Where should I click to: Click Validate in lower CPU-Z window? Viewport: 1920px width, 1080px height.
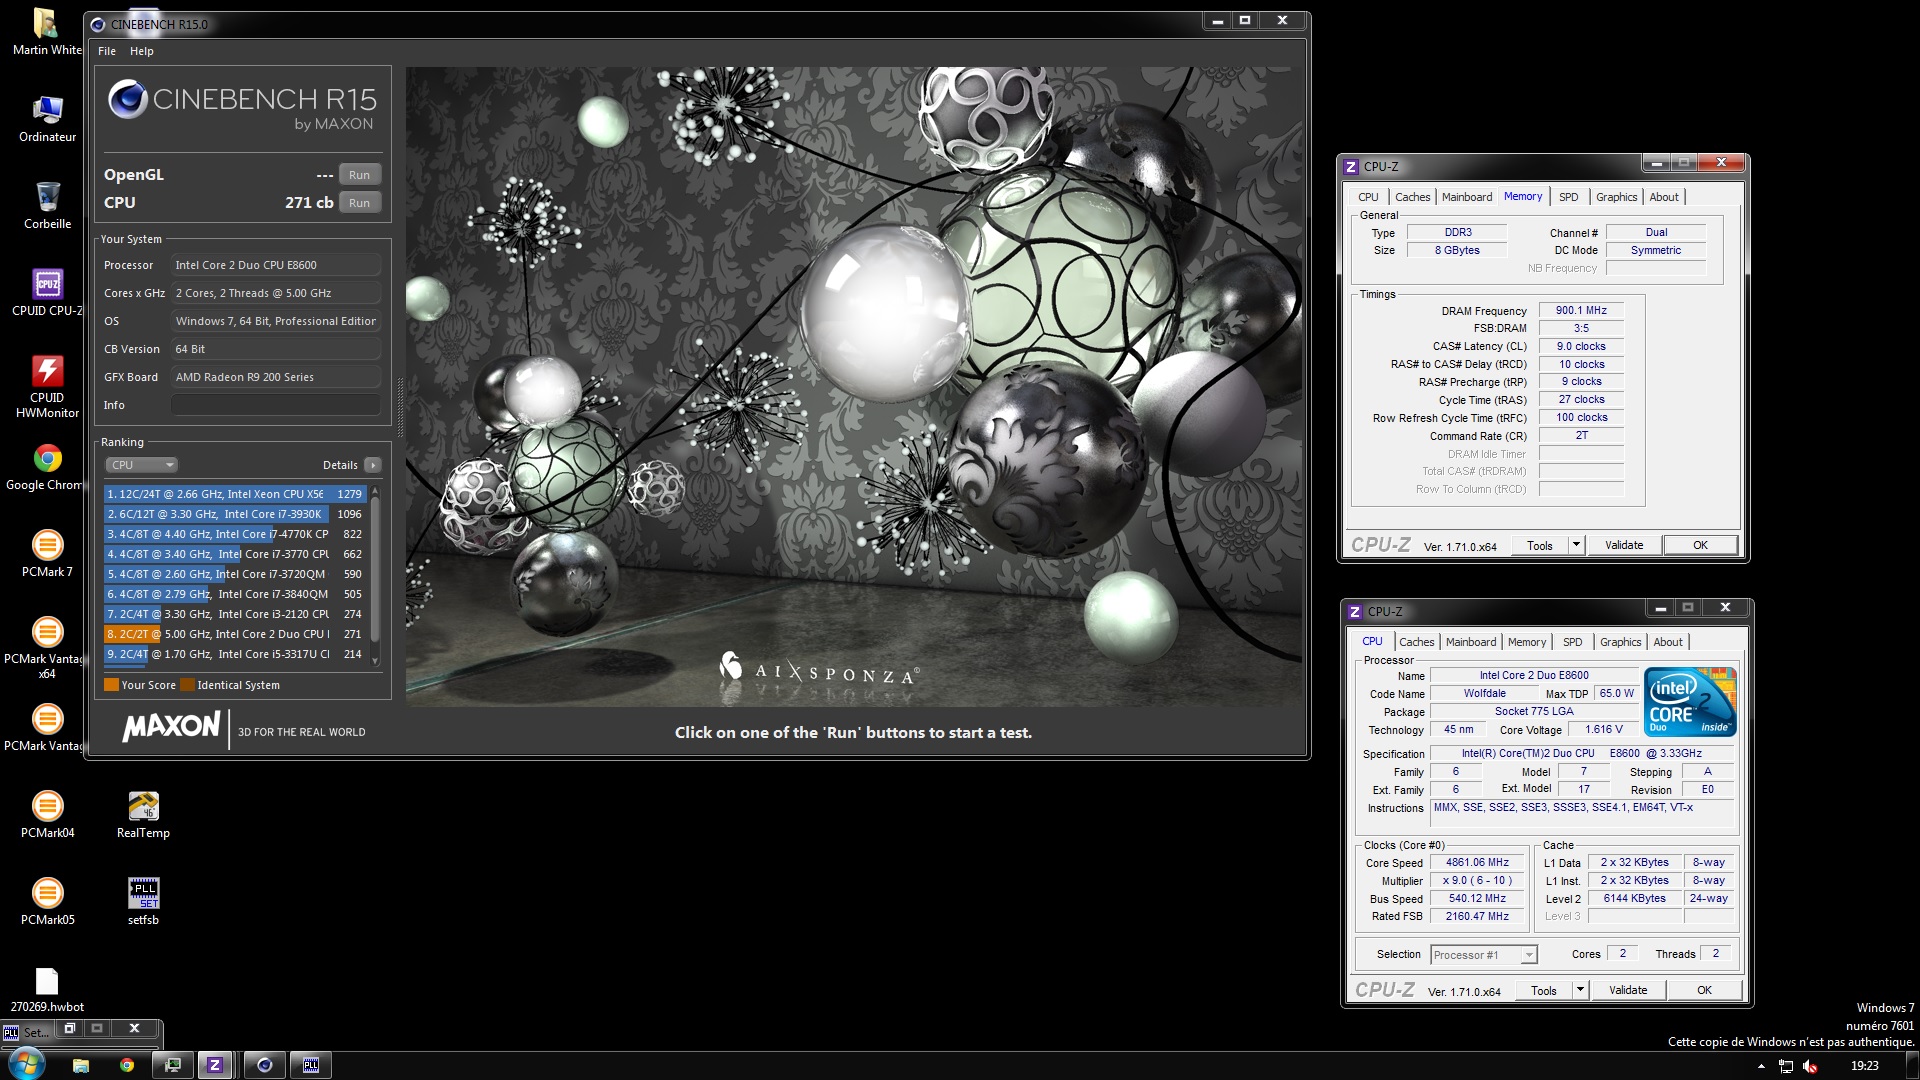tap(1628, 990)
